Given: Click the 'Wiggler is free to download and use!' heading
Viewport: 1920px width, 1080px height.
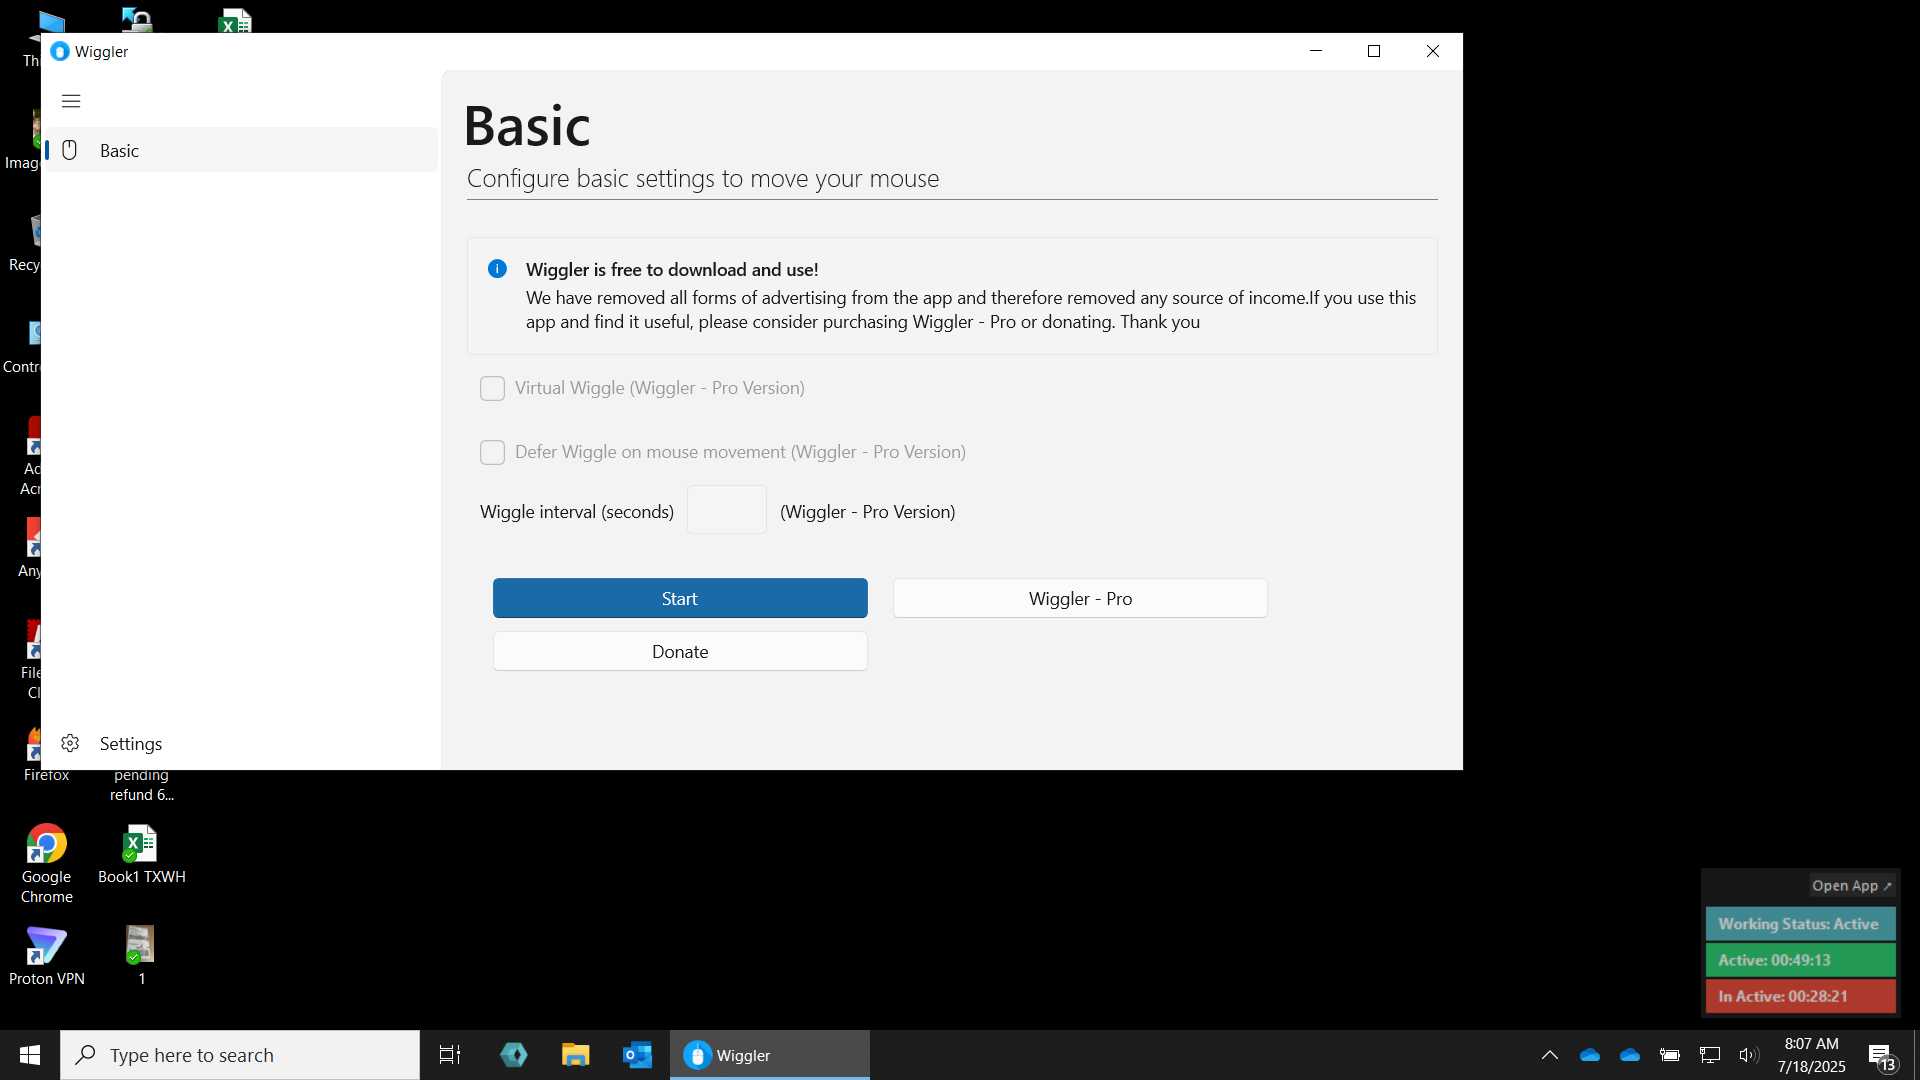Looking at the screenshot, I should coord(672,269).
